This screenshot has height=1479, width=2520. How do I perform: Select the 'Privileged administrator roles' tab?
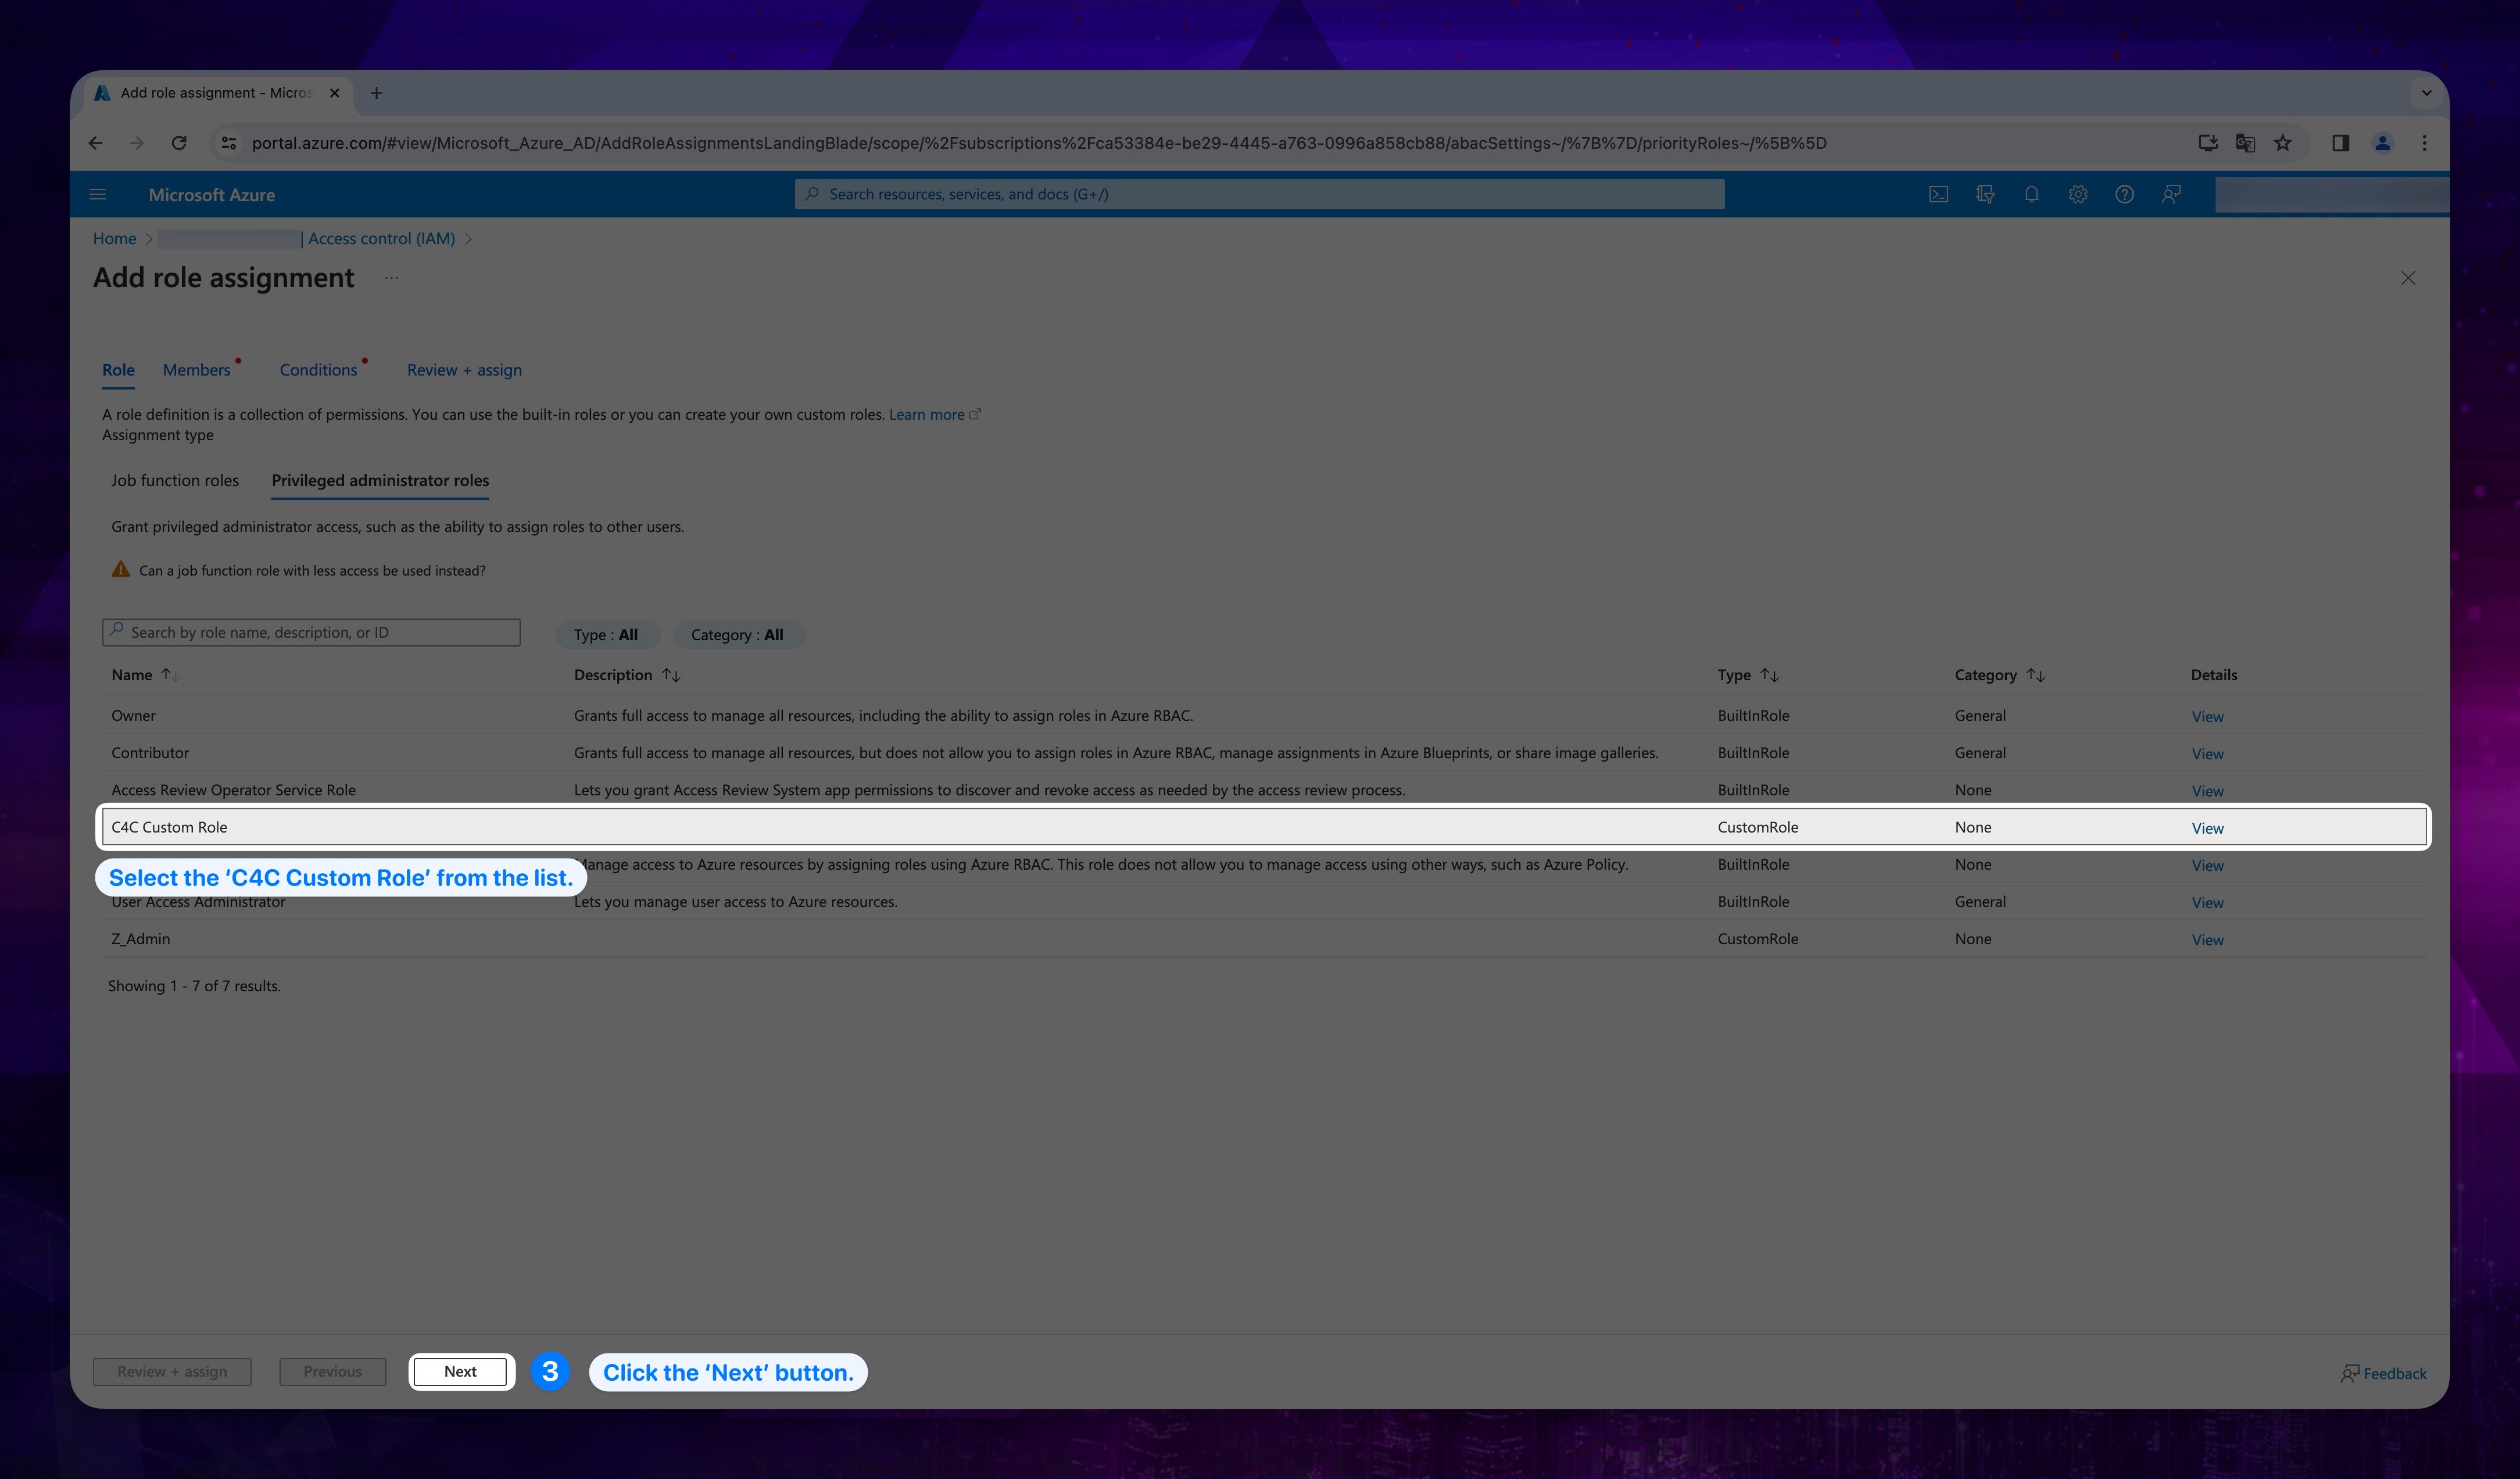380,479
